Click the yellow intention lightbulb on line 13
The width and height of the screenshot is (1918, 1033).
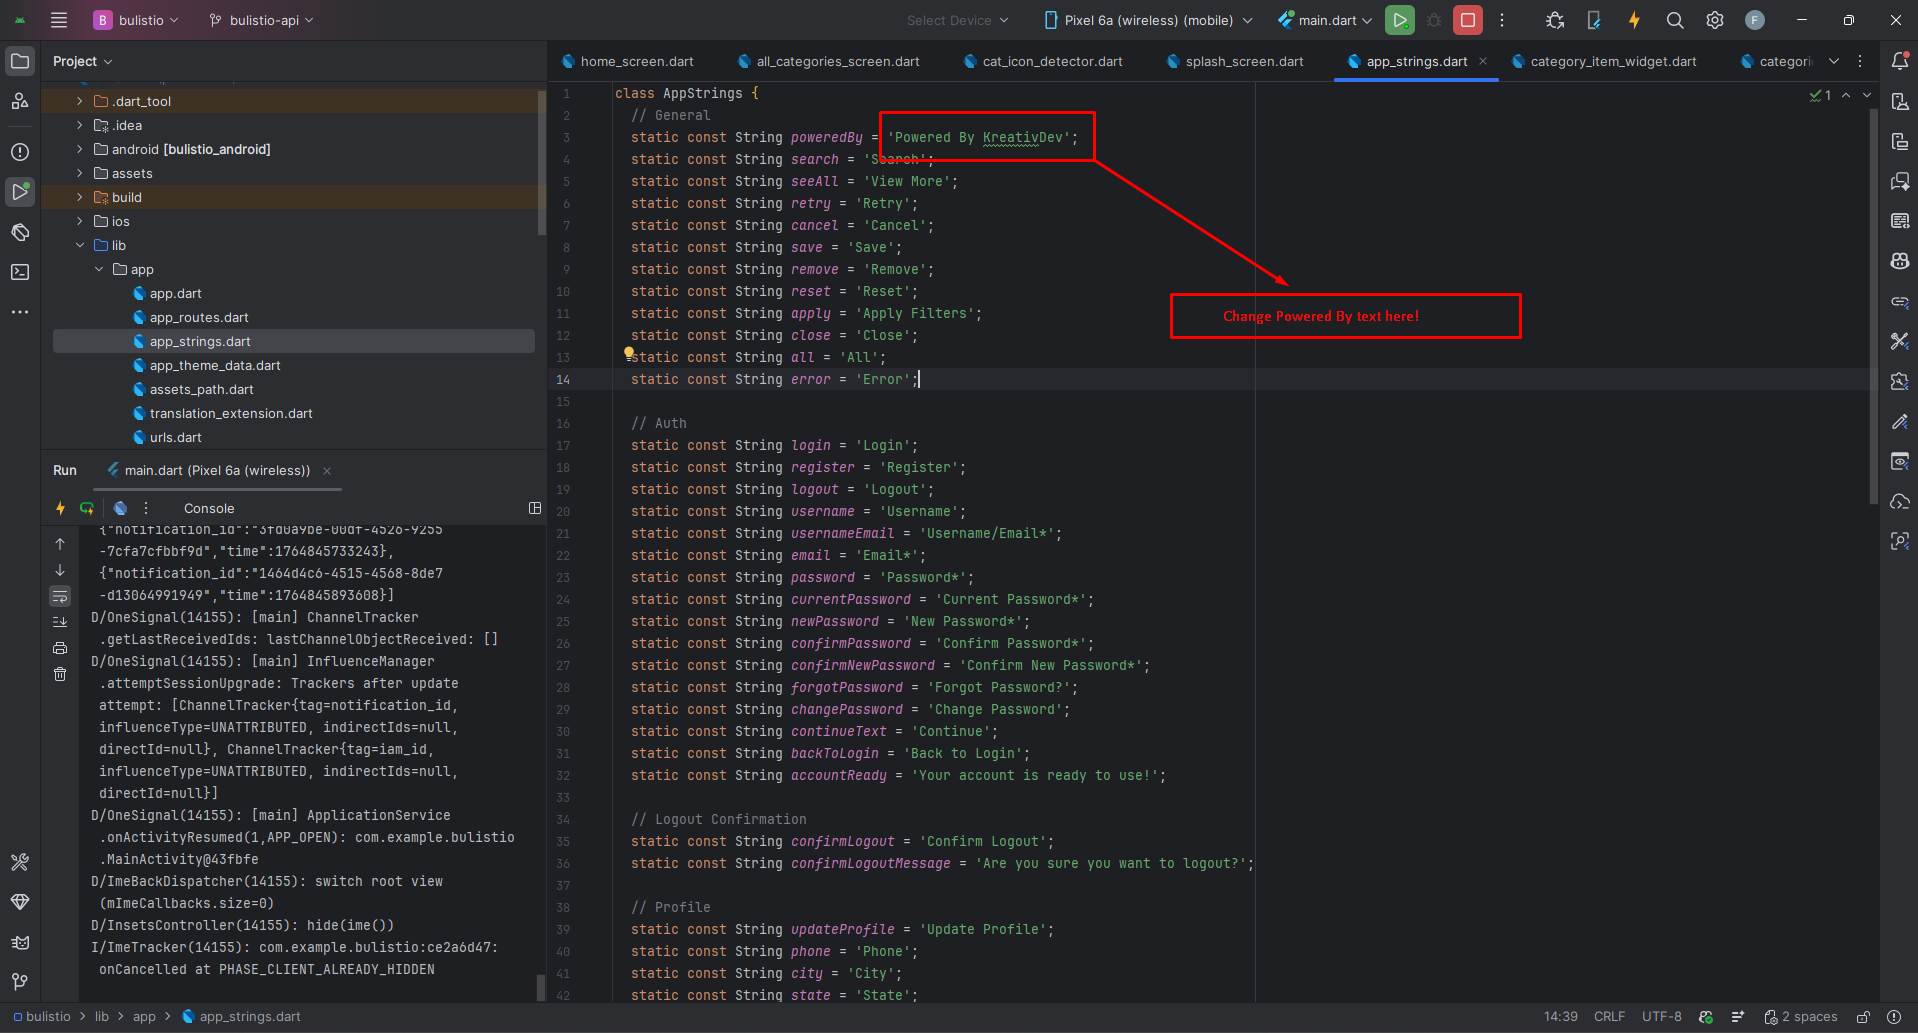tap(628, 352)
